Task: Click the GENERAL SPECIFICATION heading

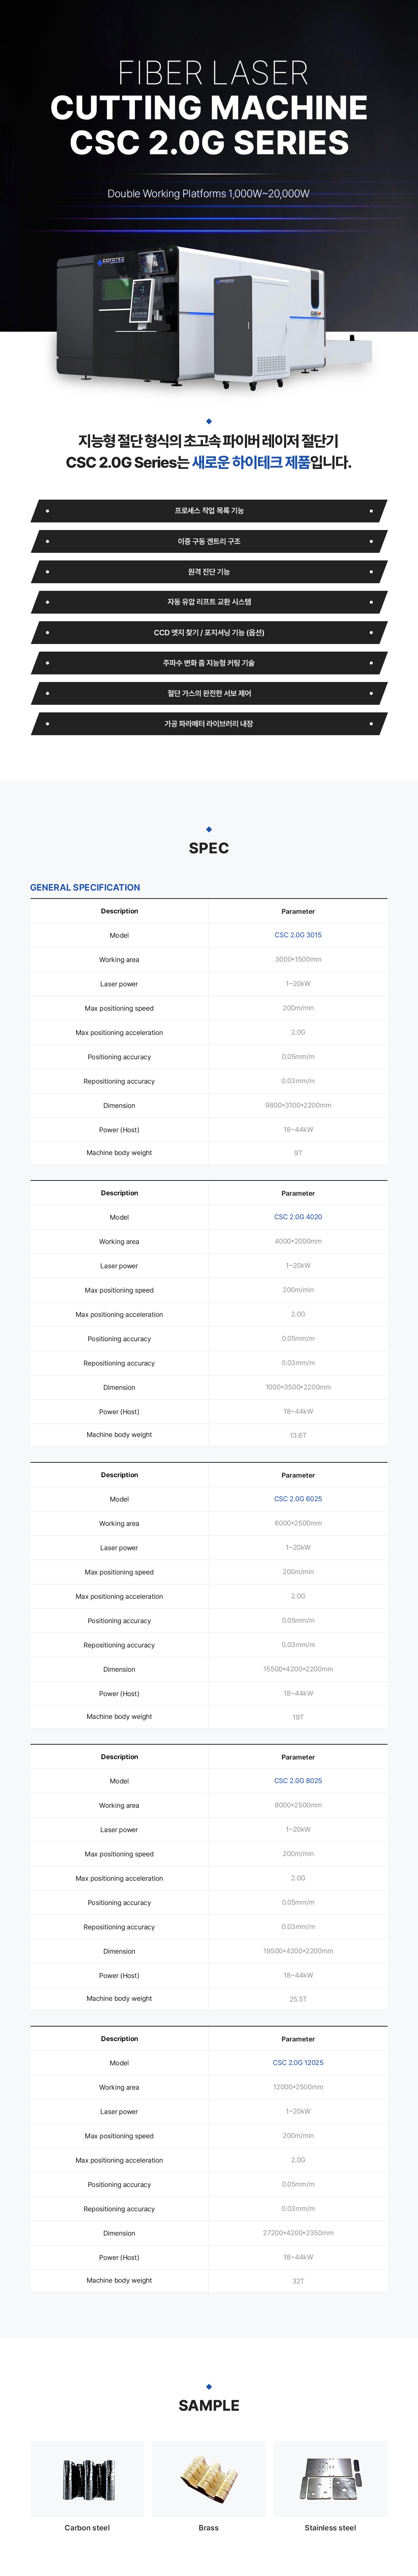Action: [x=85, y=887]
